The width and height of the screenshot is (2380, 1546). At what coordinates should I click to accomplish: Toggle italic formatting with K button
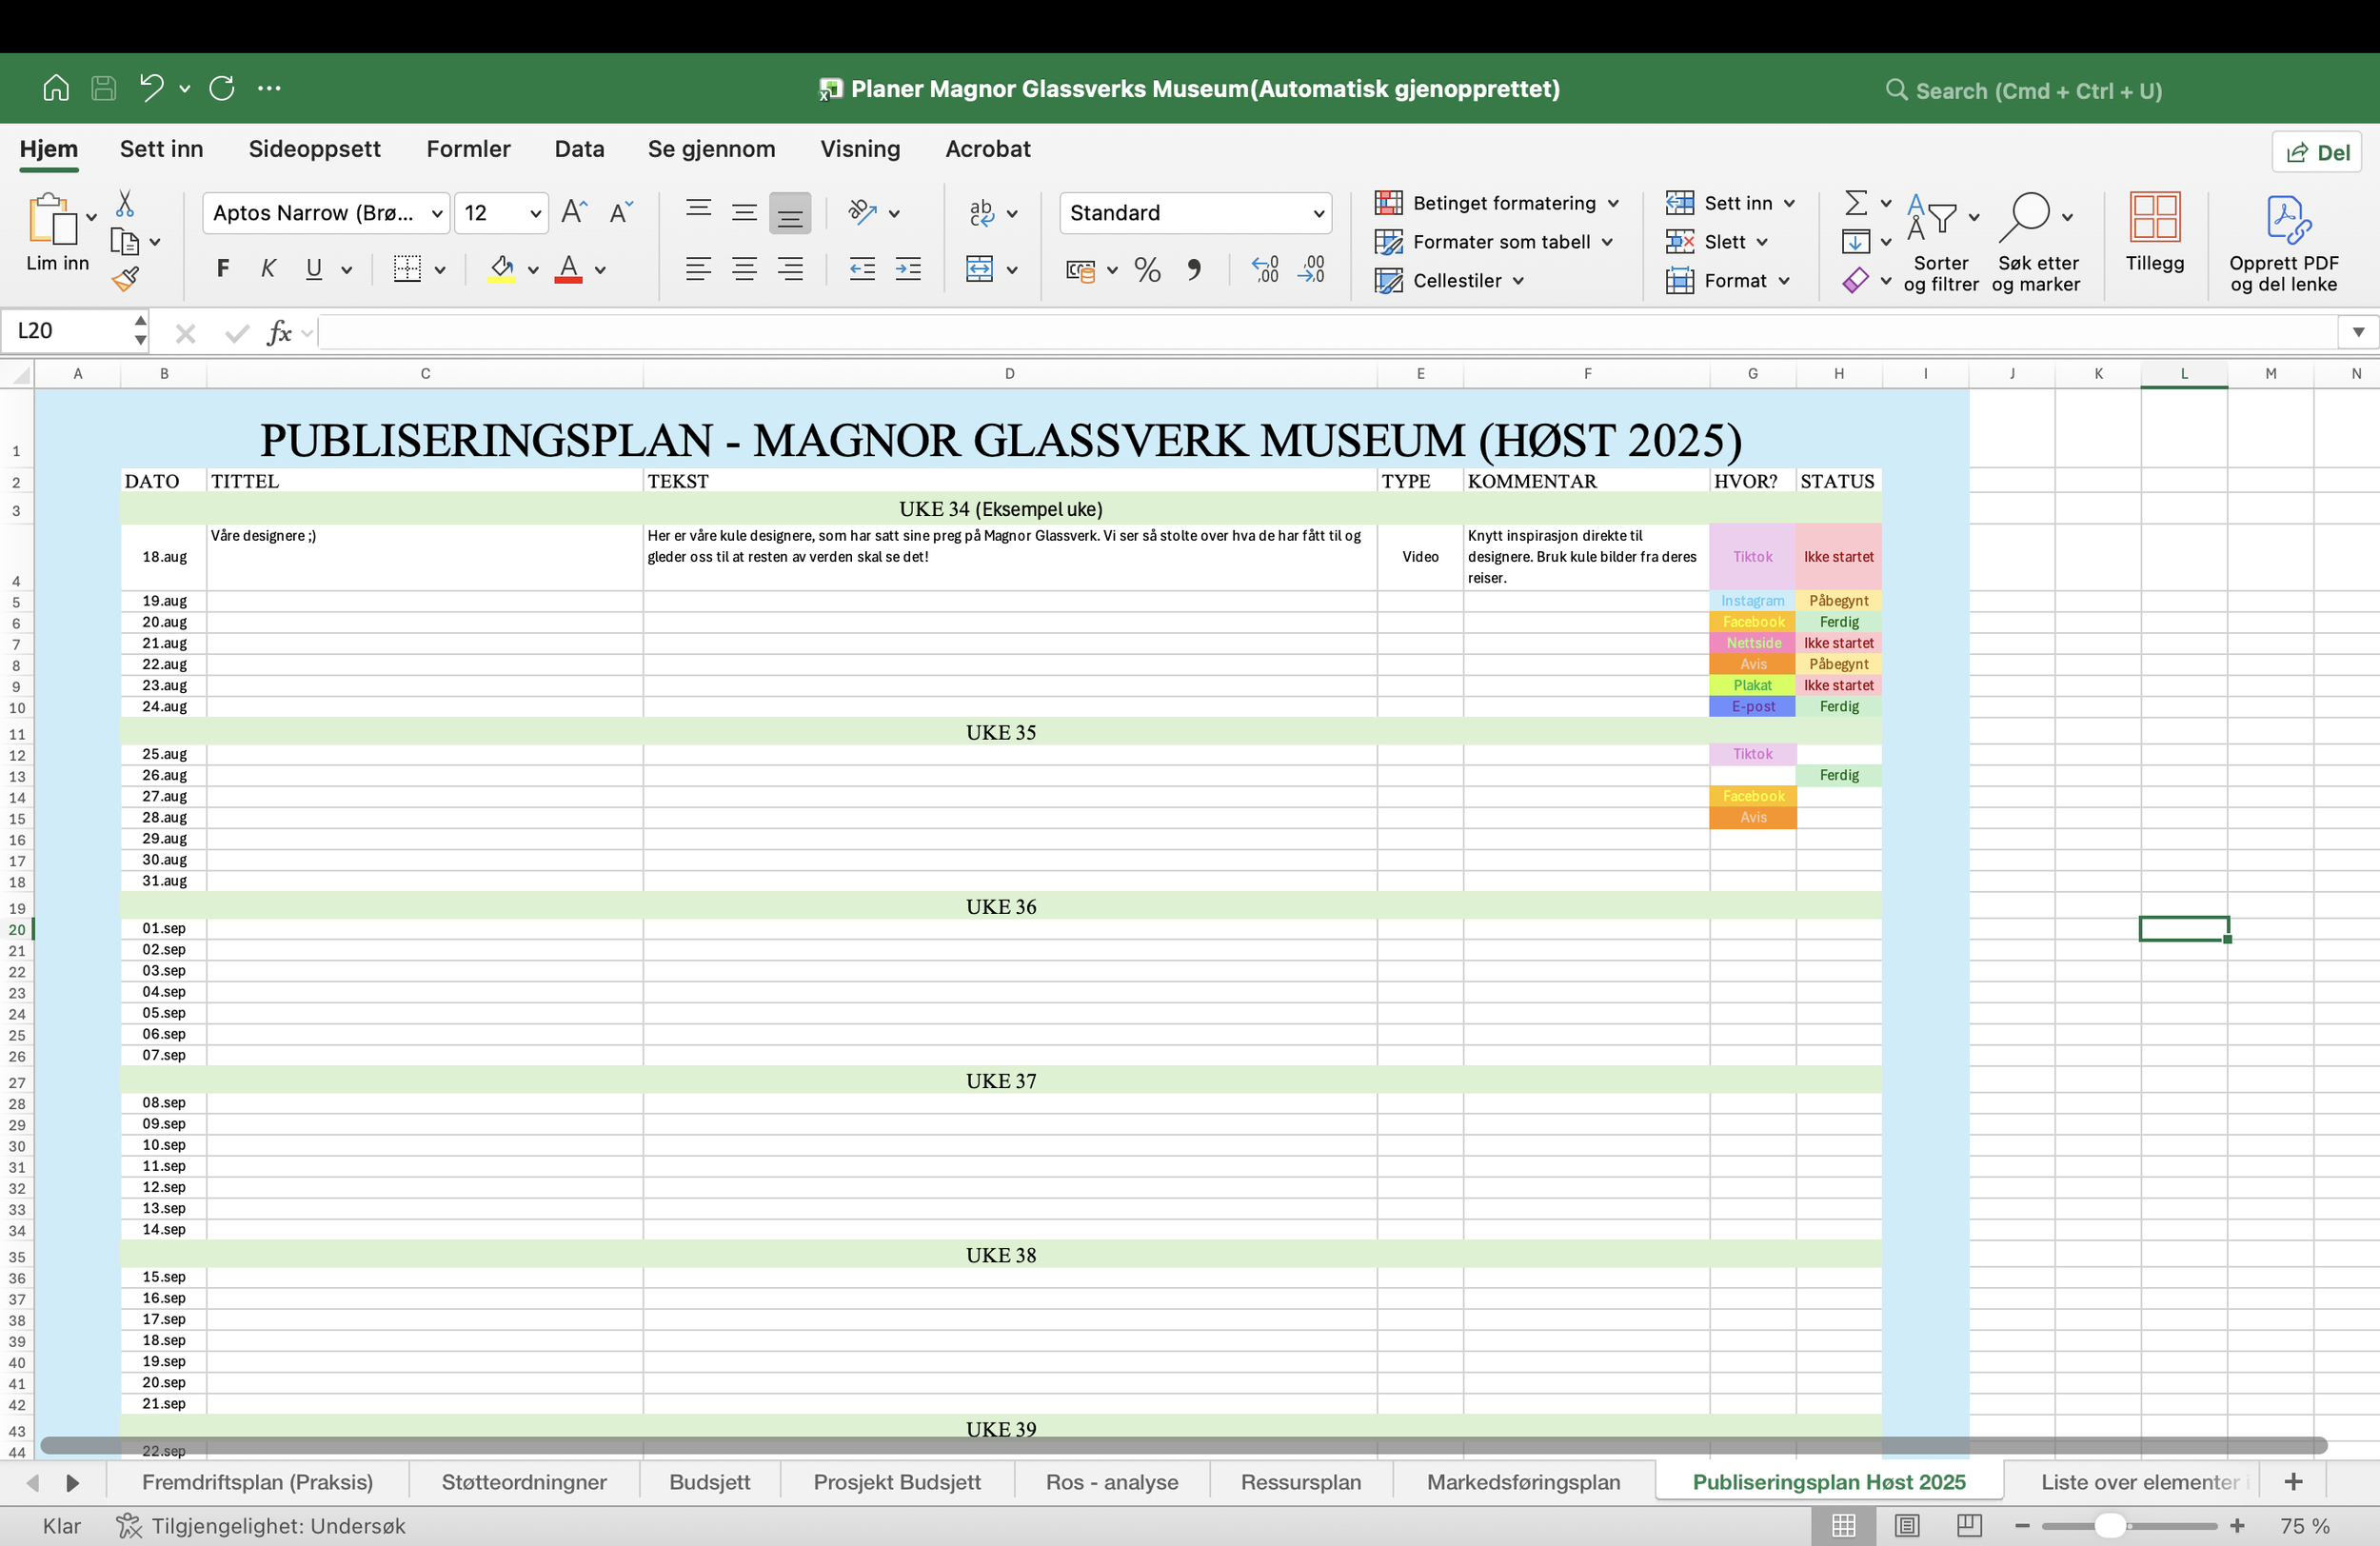(268, 269)
